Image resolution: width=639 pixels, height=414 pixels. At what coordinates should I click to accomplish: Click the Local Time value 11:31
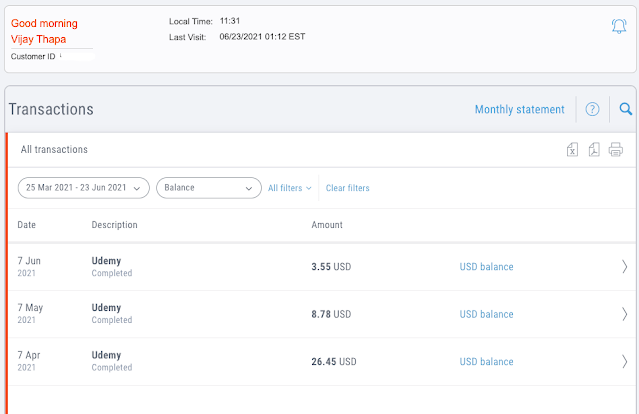click(230, 21)
